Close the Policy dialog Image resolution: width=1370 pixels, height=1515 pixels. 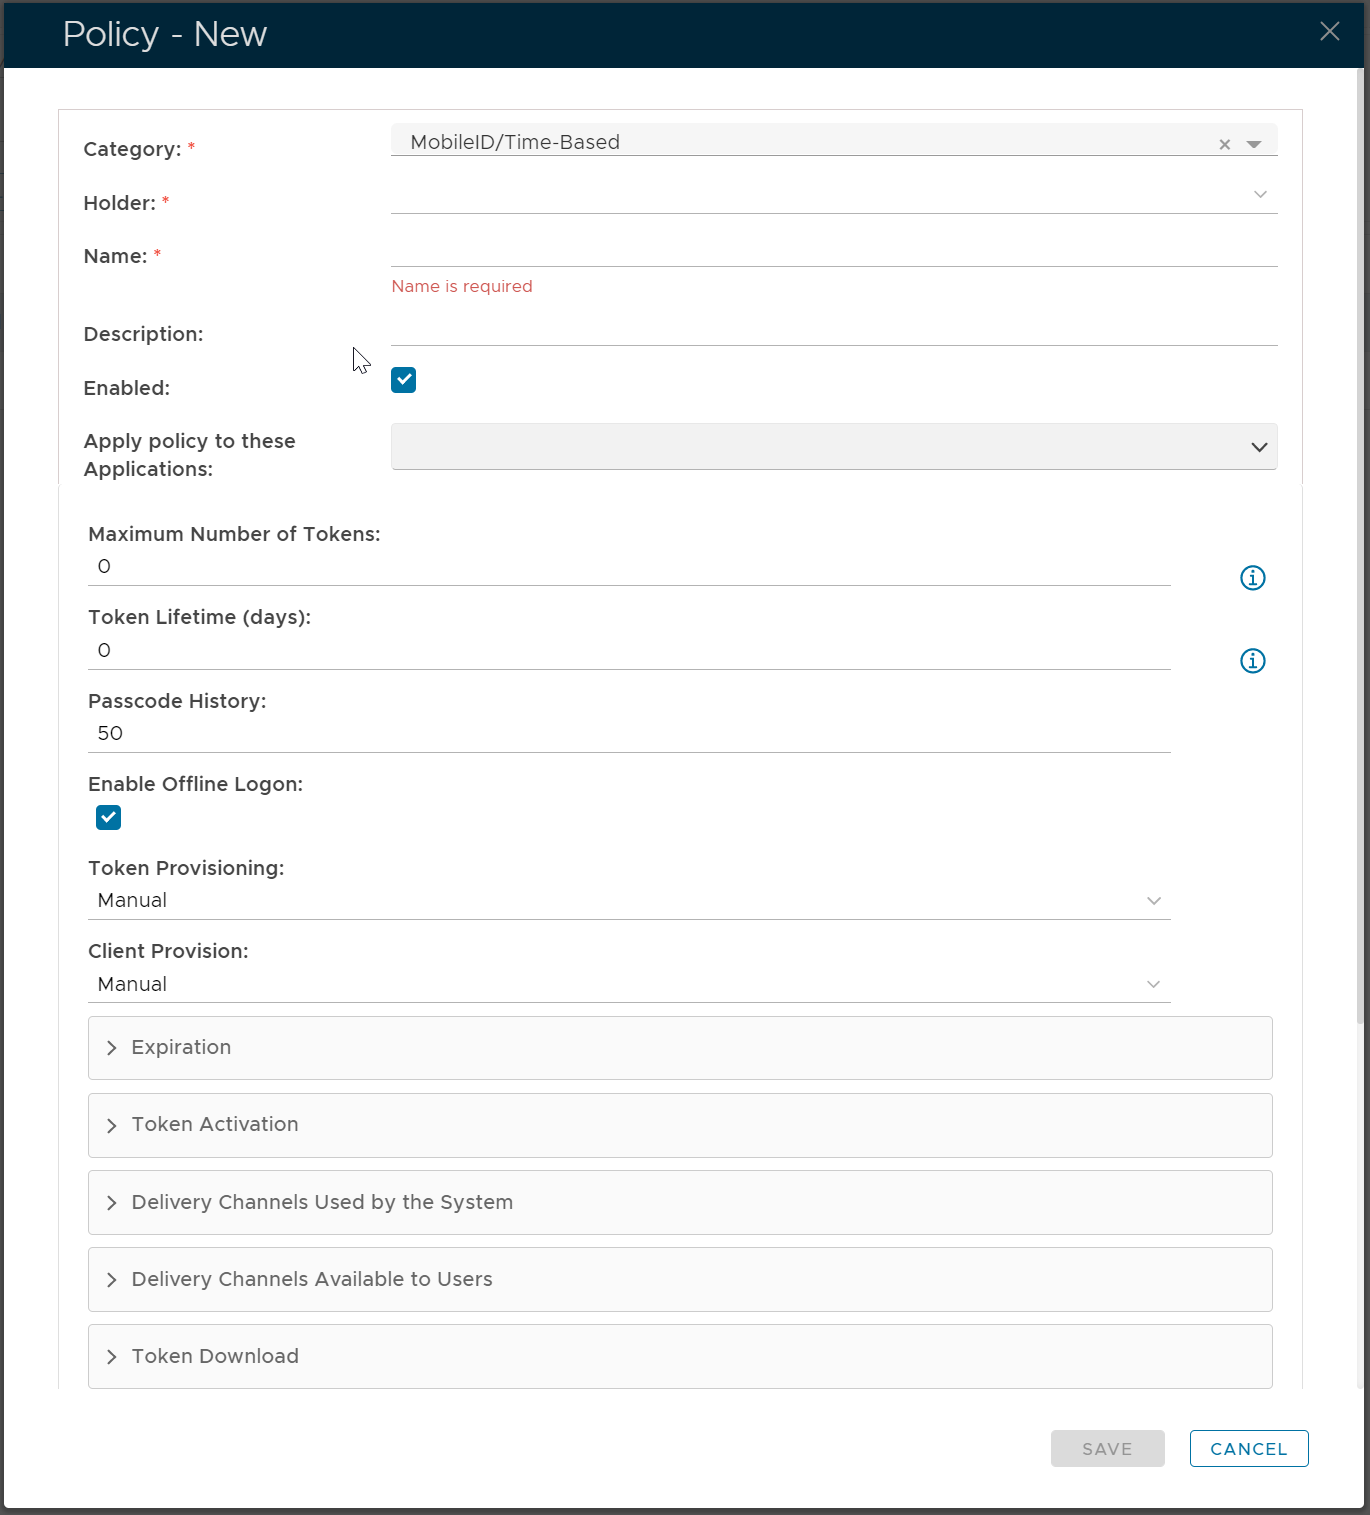click(1329, 32)
